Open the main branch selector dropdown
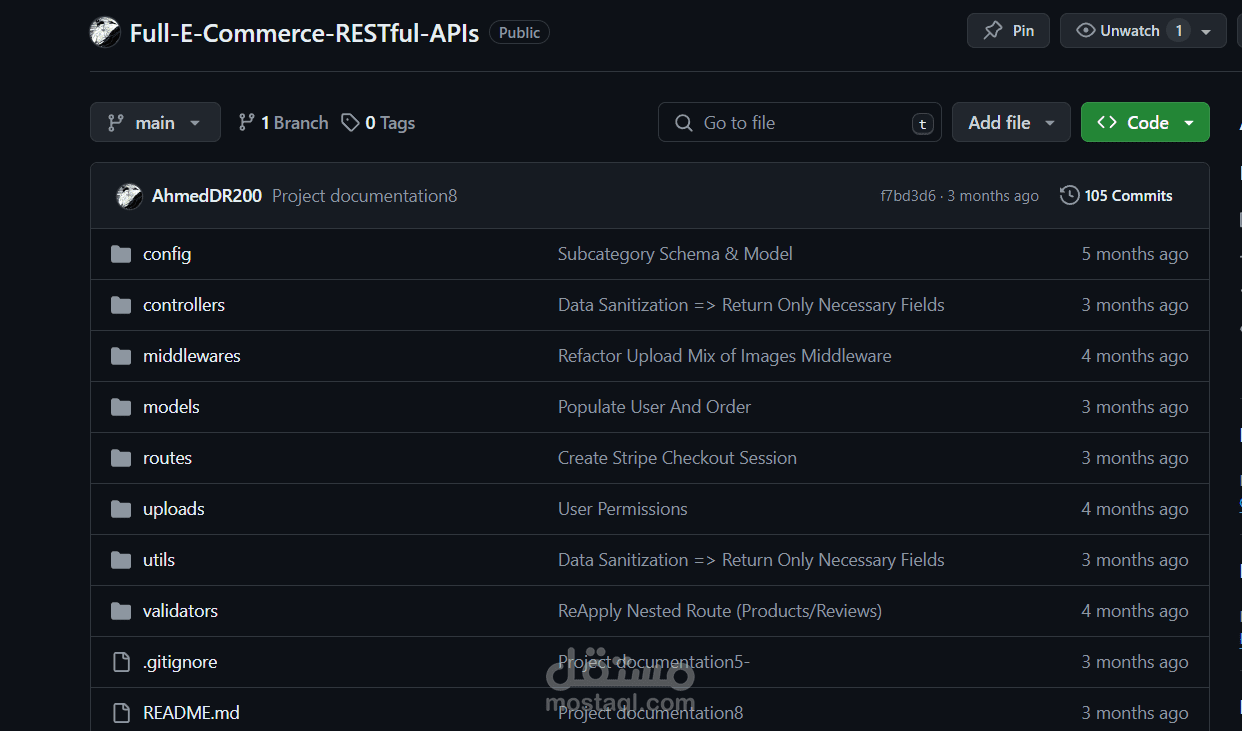This screenshot has height=731, width=1242. [x=155, y=121]
